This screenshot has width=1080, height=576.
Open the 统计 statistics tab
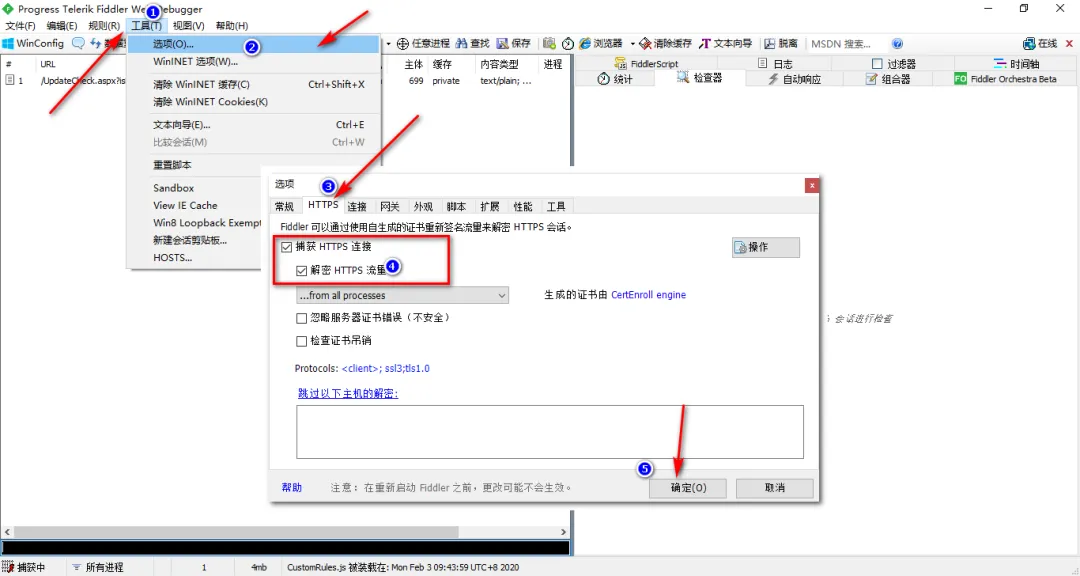pyautogui.click(x=615, y=79)
